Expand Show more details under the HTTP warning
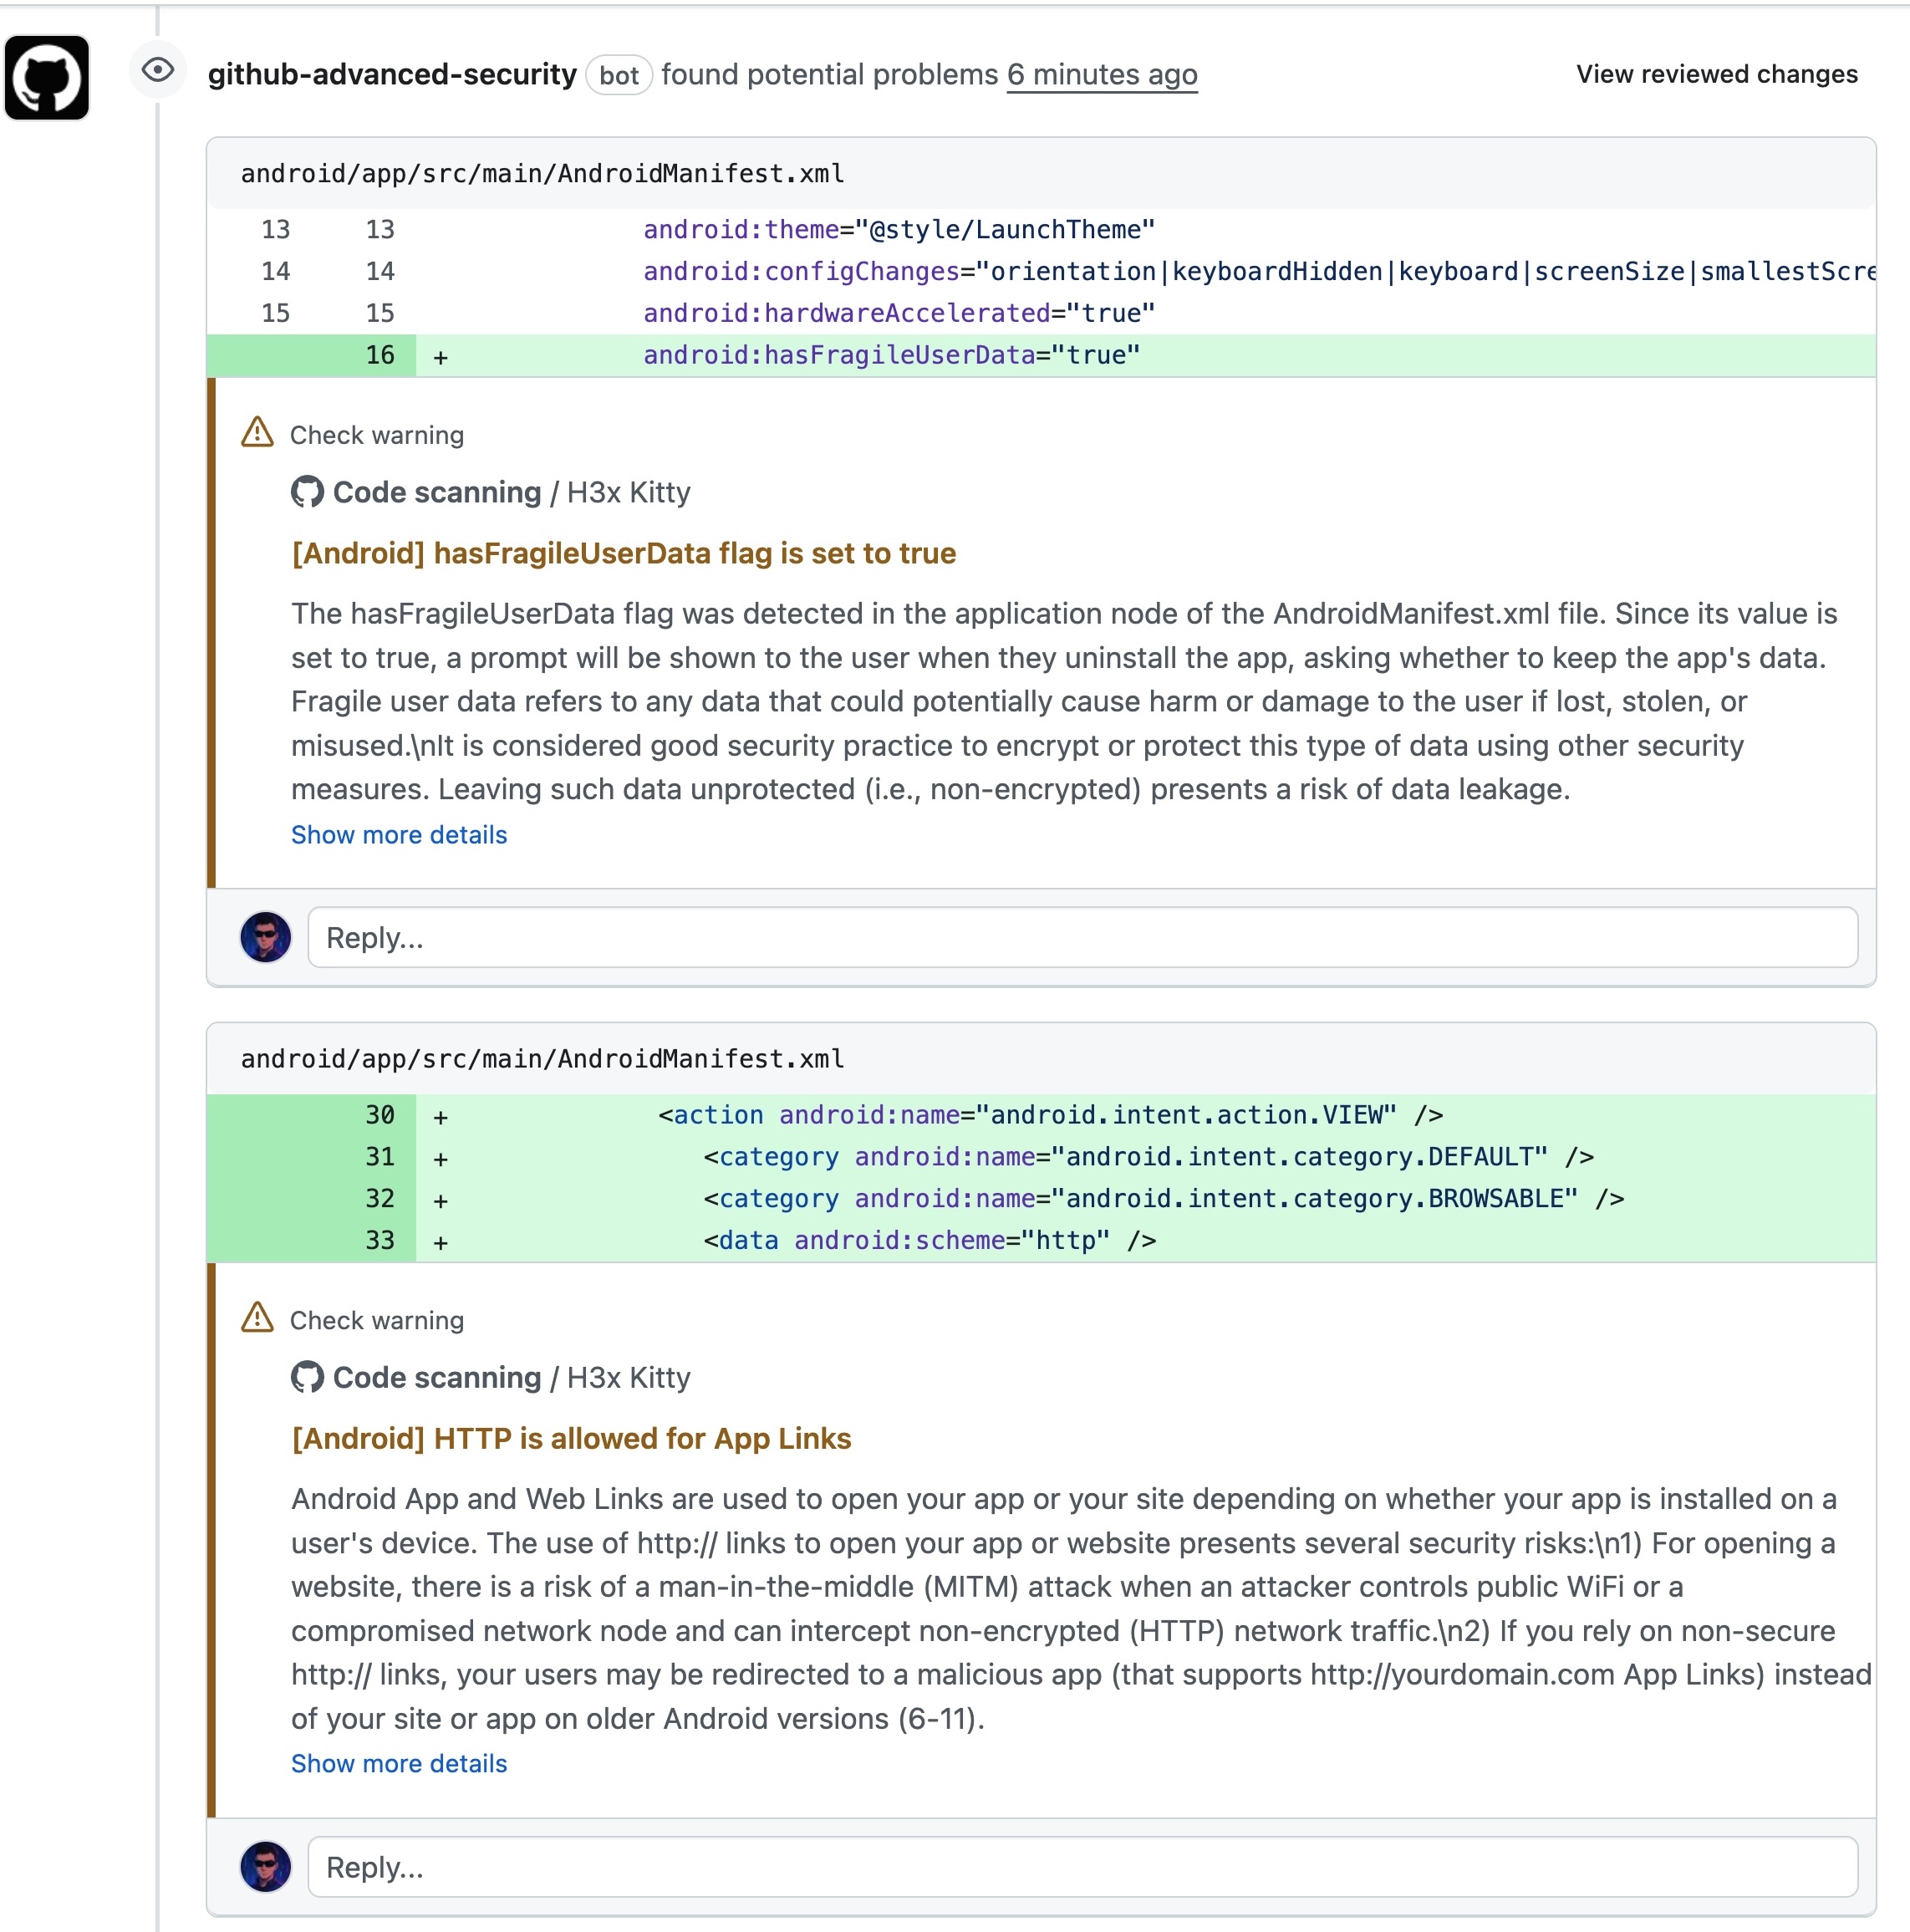 pyautogui.click(x=398, y=1764)
